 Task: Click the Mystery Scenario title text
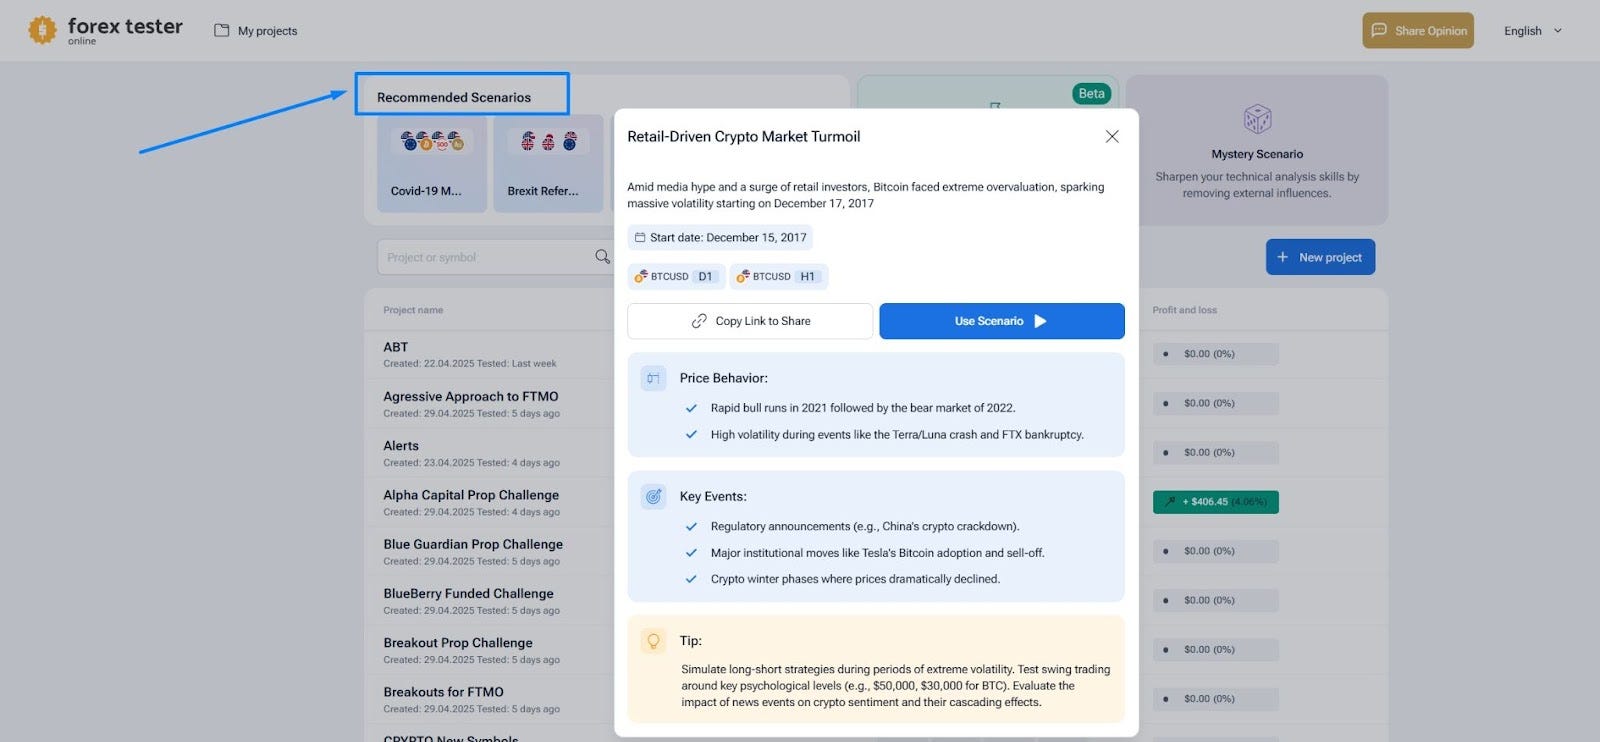(x=1257, y=154)
